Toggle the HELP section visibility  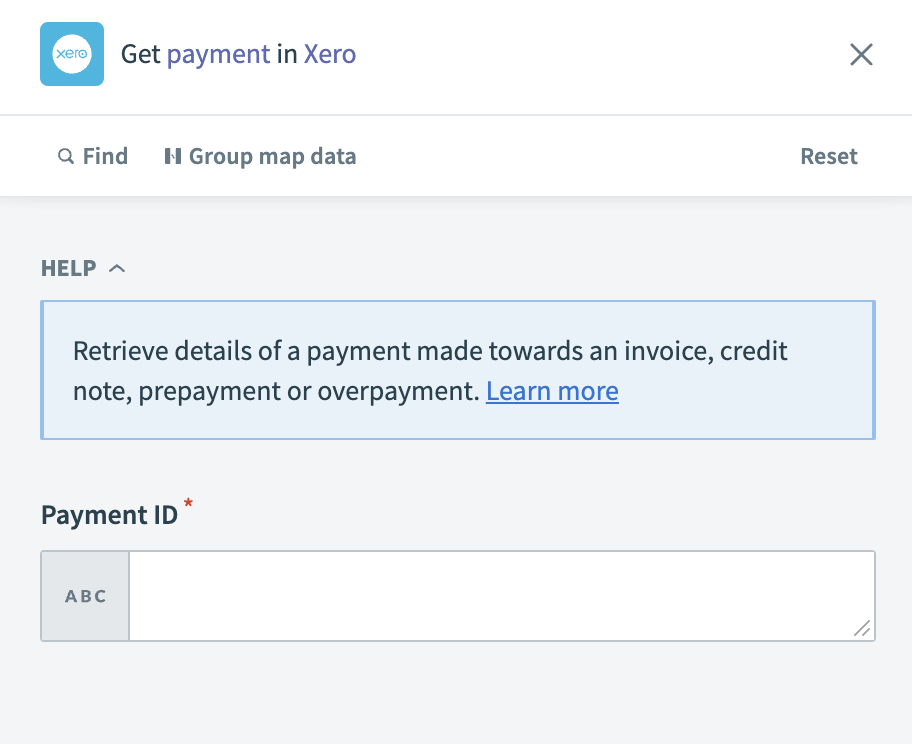[118, 268]
